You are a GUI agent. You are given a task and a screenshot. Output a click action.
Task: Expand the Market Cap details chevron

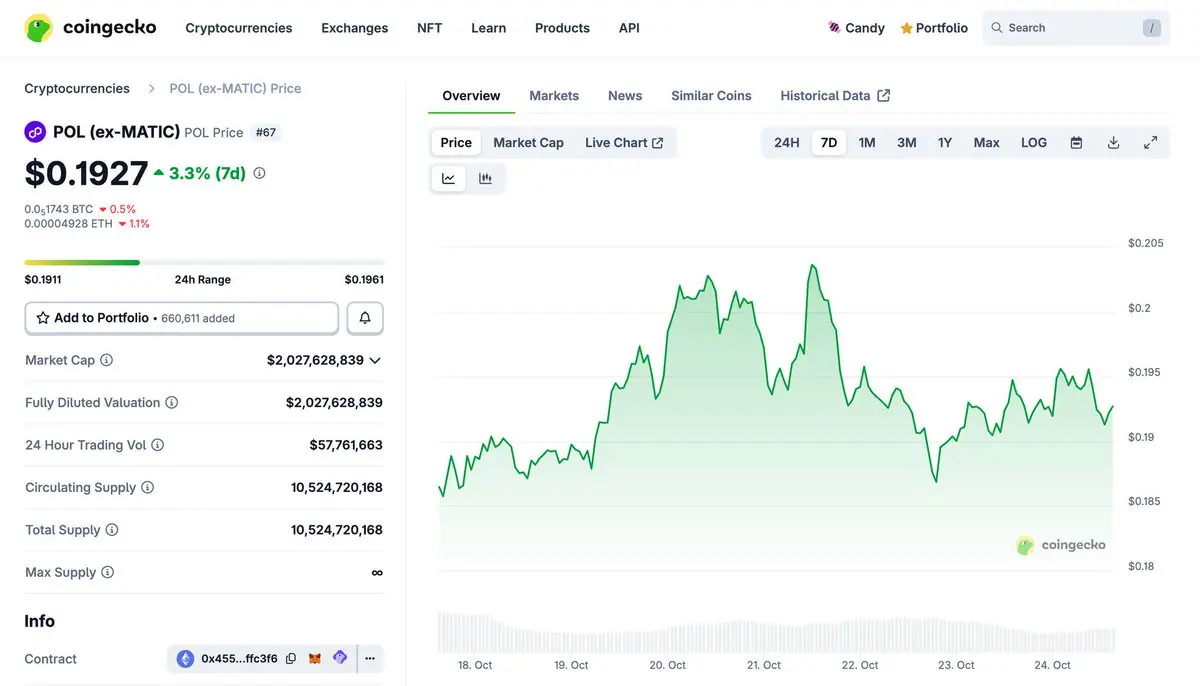[x=375, y=360]
